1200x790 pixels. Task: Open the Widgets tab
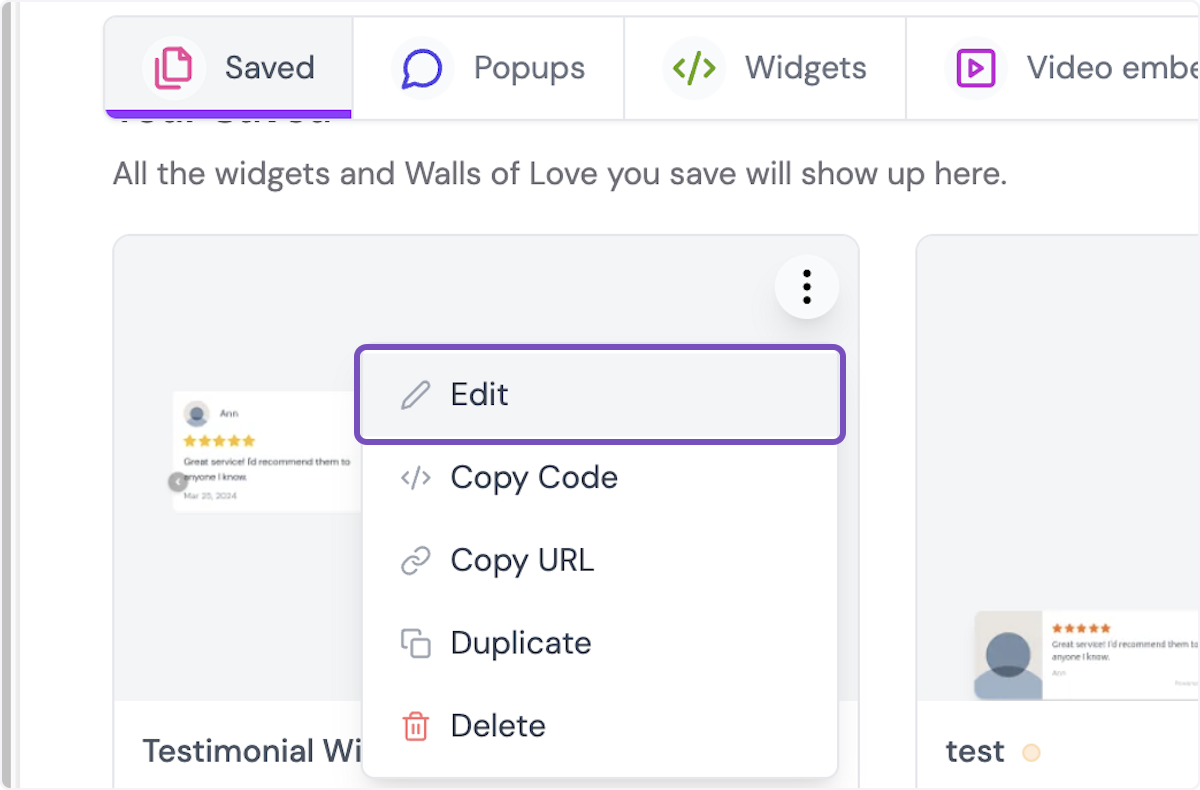(x=765, y=67)
